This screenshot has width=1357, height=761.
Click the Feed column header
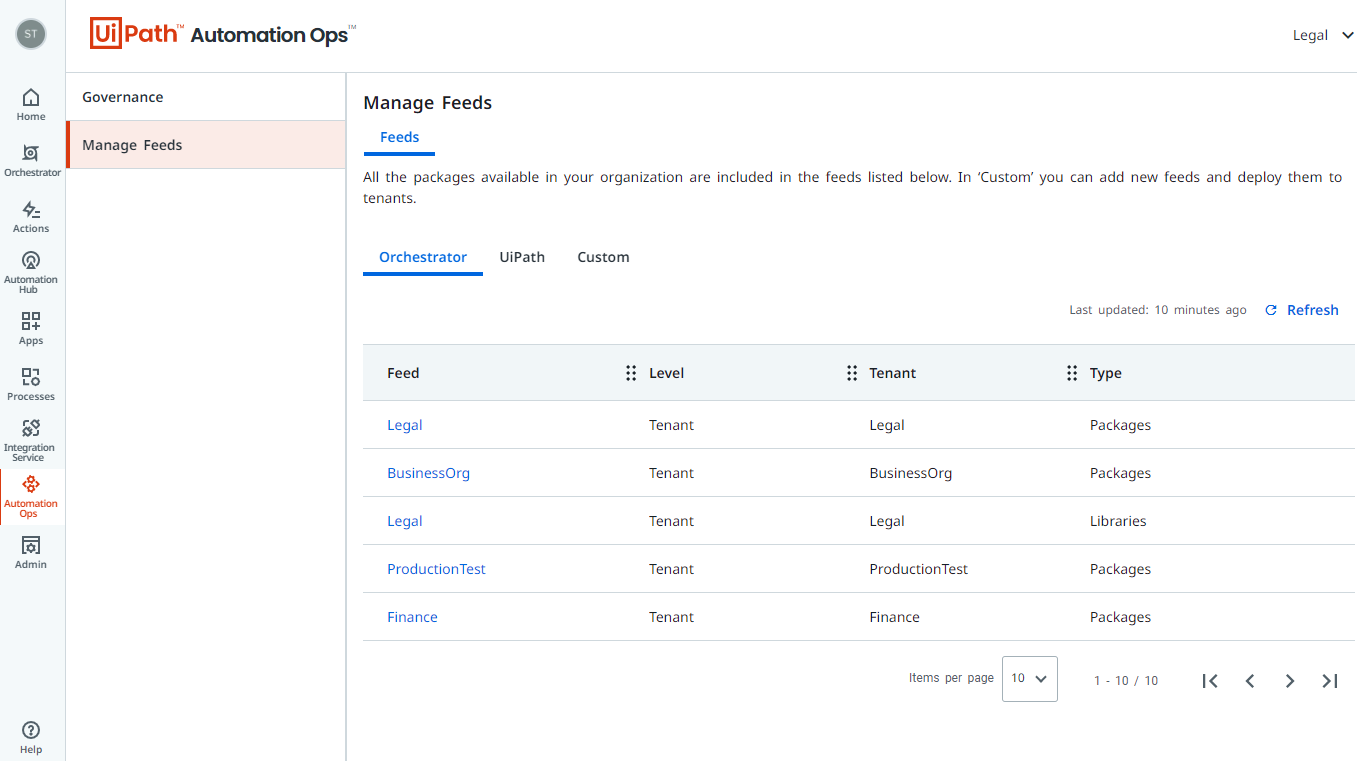[x=403, y=373]
